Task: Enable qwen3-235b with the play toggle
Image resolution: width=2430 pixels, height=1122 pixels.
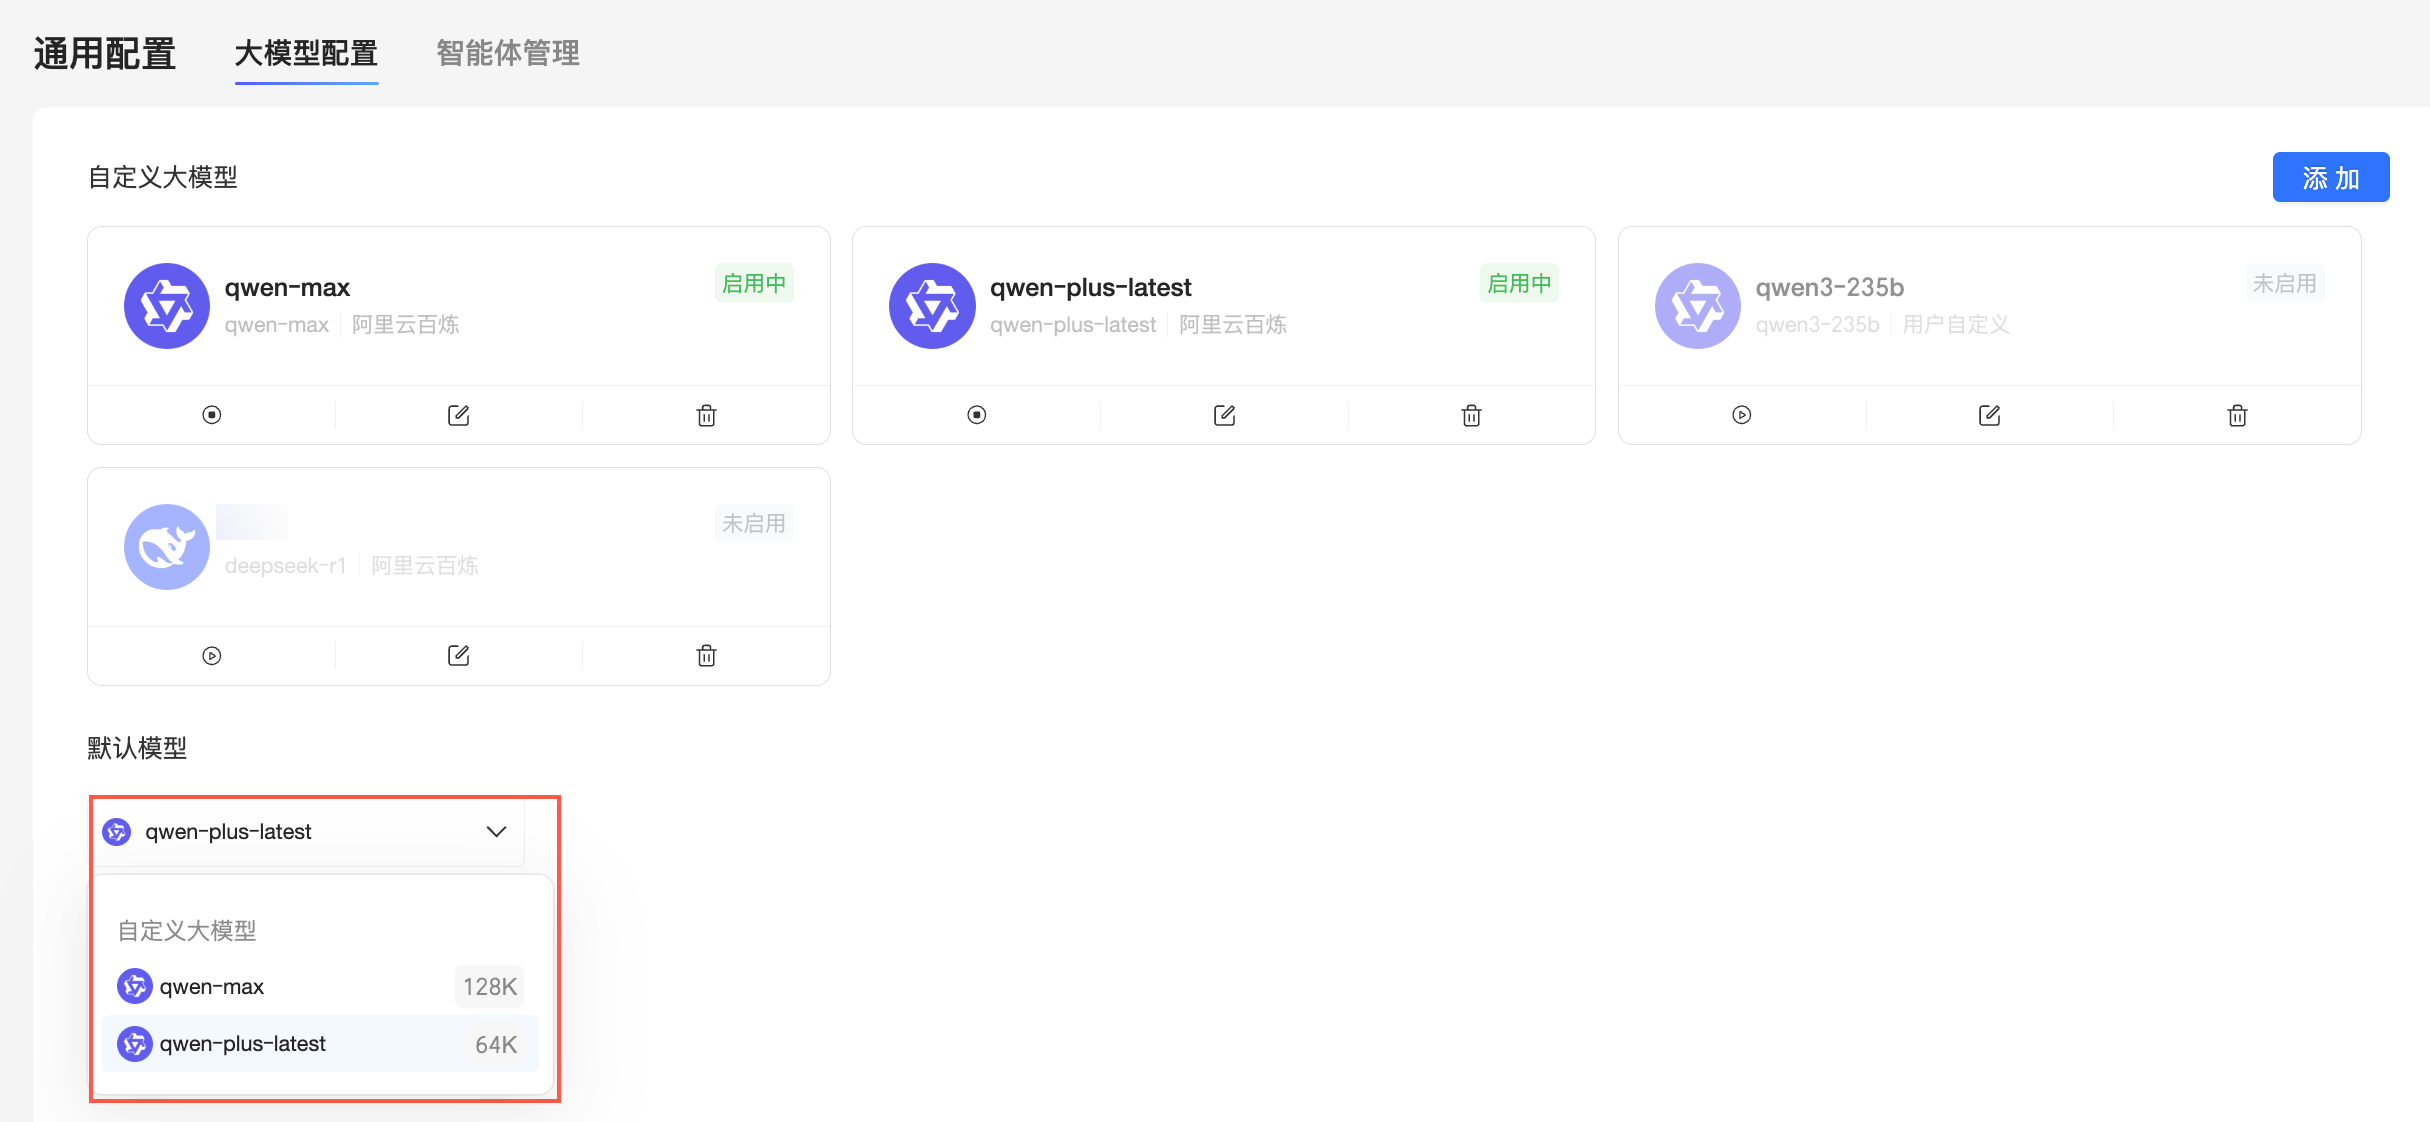Action: click(x=1741, y=415)
